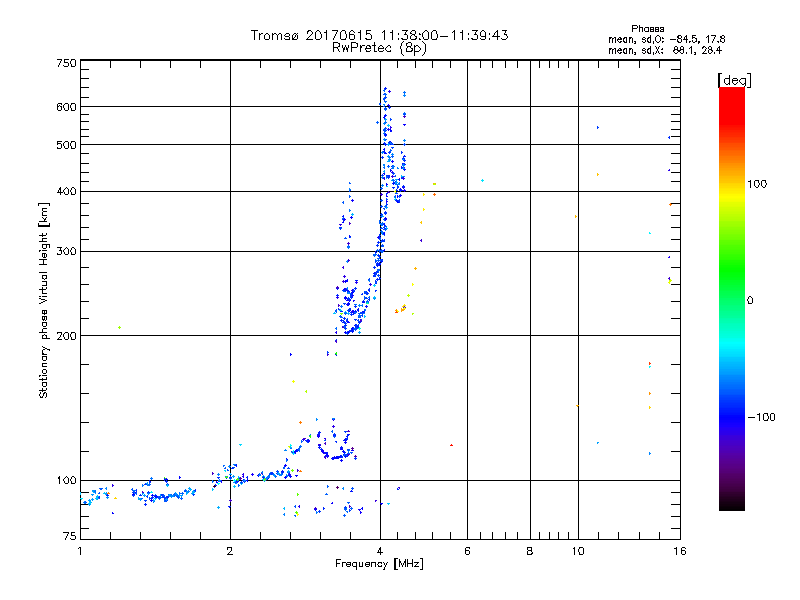Click the O-mode mean, sd readout
800x600 pixels.
(666, 39)
